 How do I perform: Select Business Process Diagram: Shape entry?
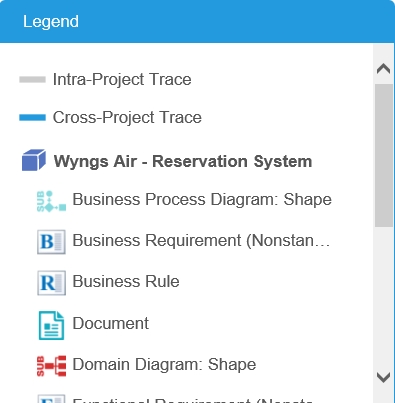202,200
